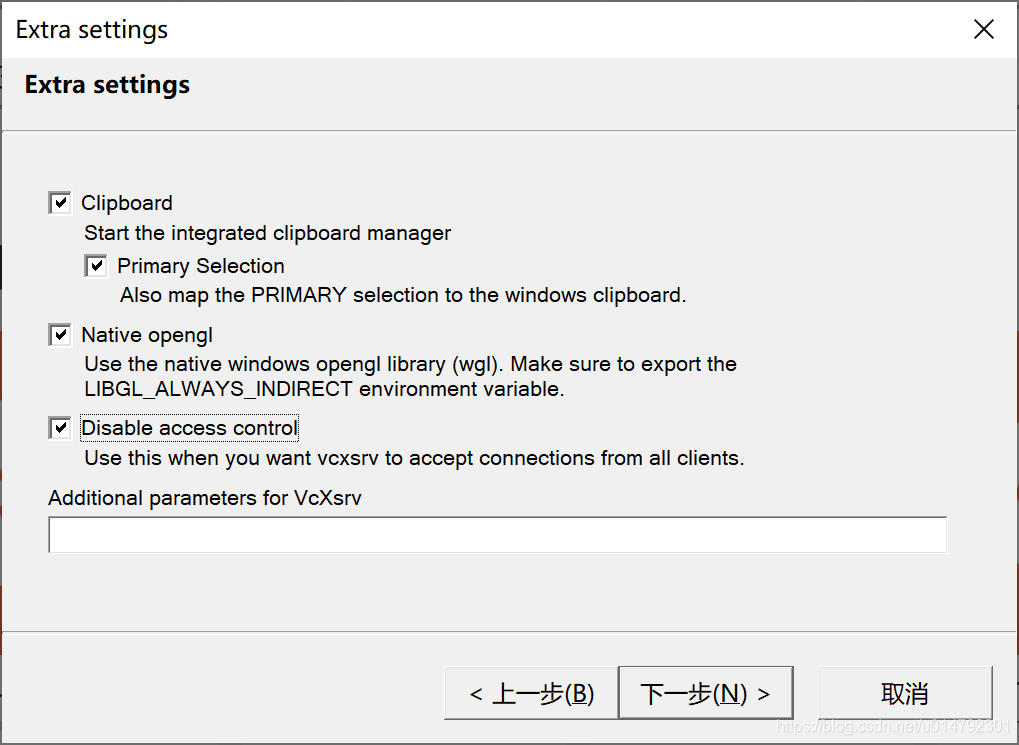Click 'LIBGL_ALWAYS_INDIRECT environment variable' text
1019x745 pixels.
[324, 389]
